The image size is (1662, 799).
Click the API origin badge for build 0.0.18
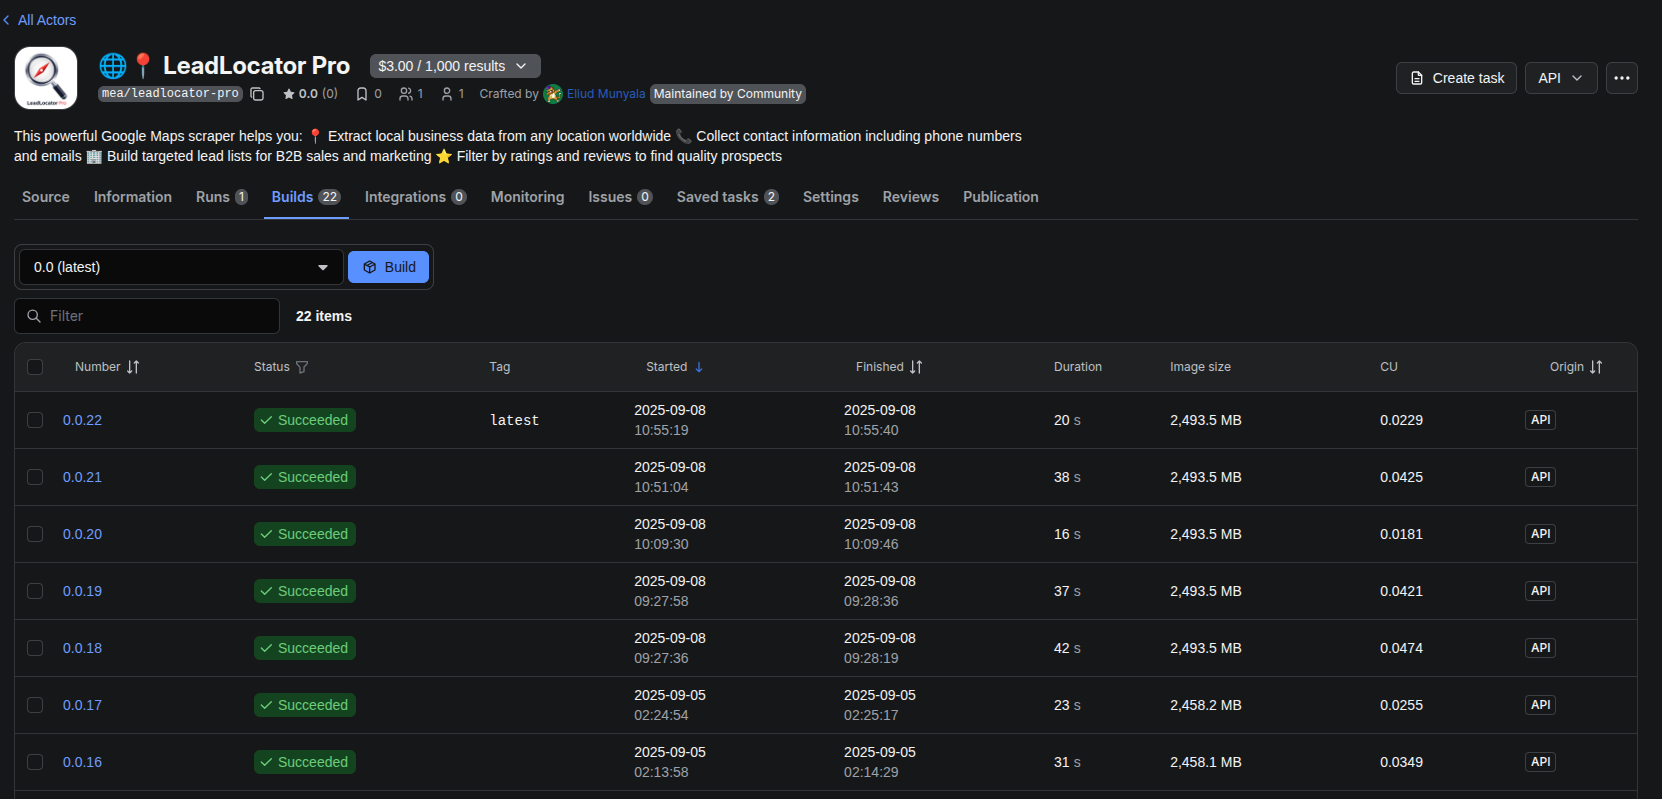[x=1540, y=648]
